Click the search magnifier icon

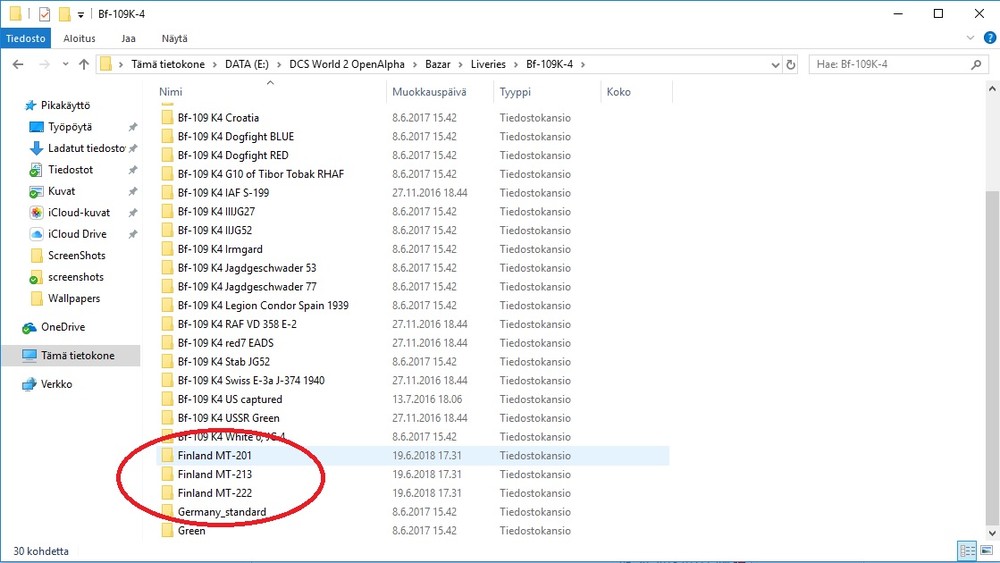point(976,64)
